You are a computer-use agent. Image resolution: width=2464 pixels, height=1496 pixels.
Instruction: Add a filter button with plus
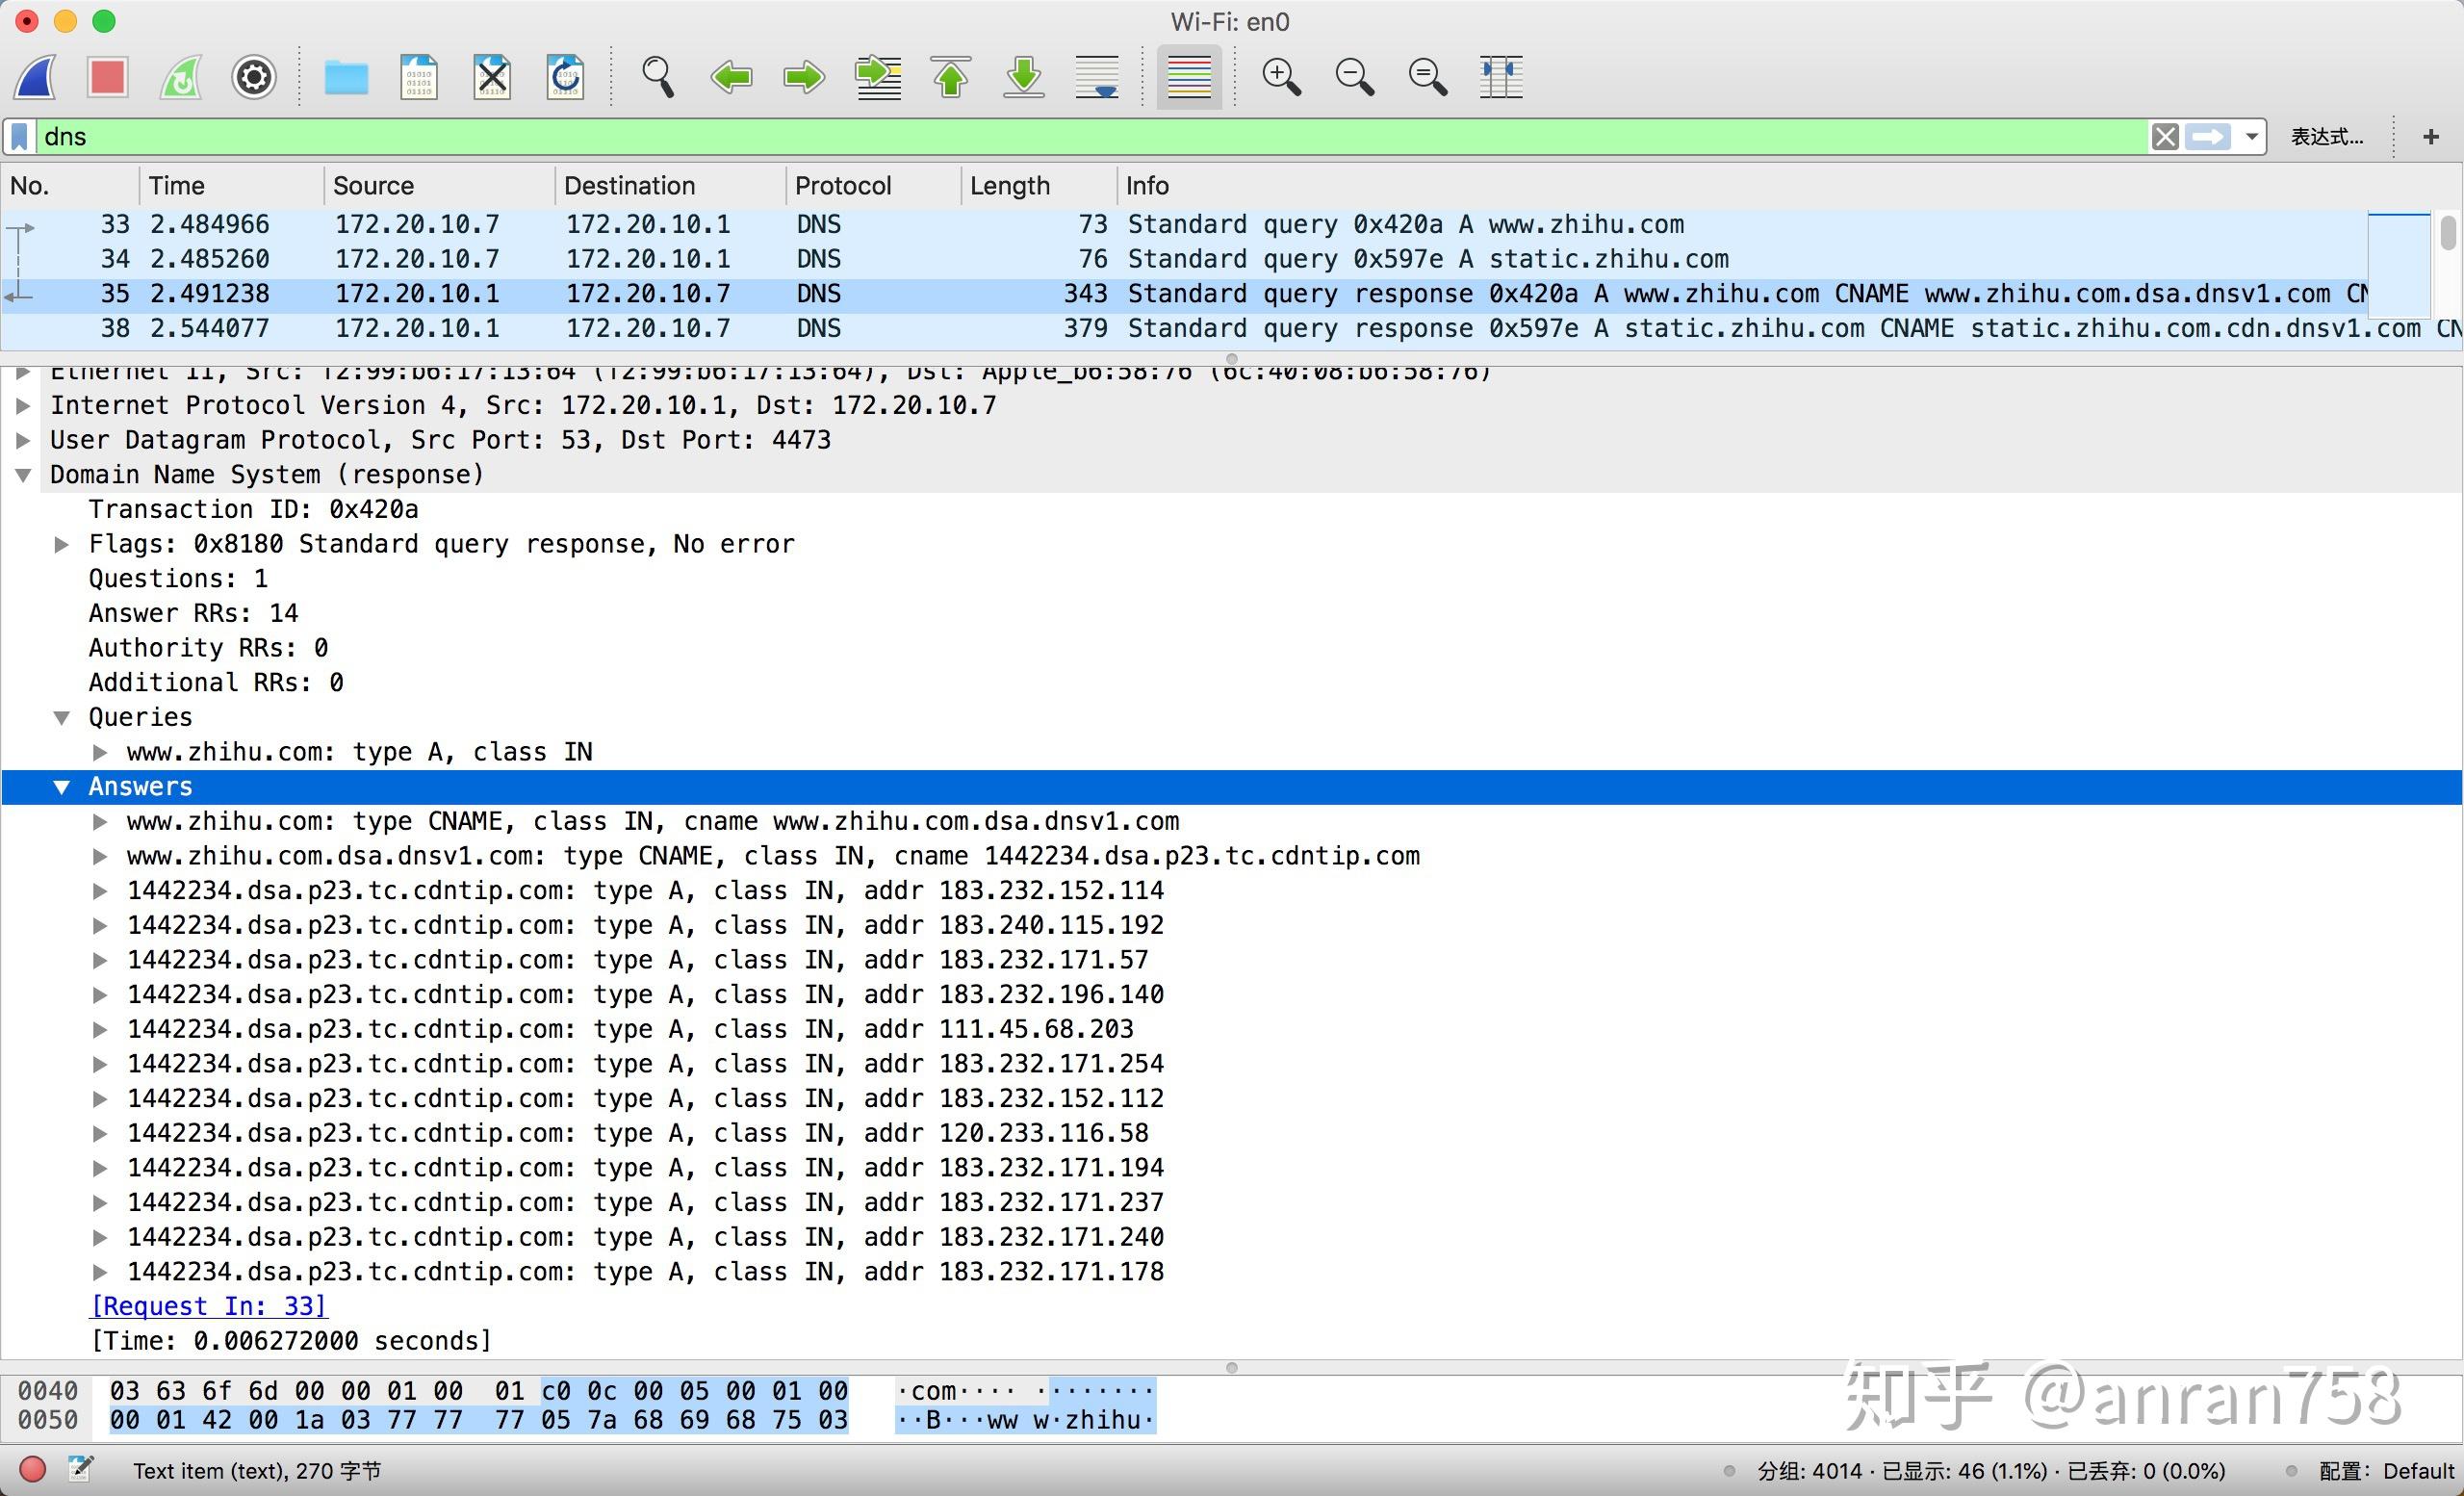click(2431, 137)
